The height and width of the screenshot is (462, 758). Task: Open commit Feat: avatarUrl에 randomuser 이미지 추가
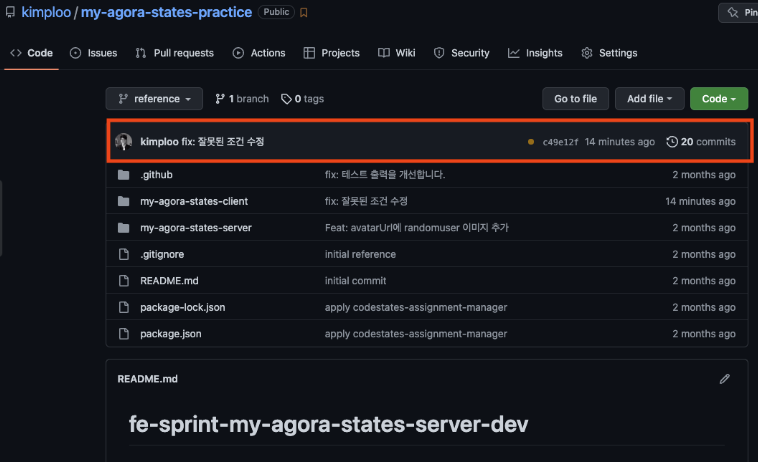(417, 228)
